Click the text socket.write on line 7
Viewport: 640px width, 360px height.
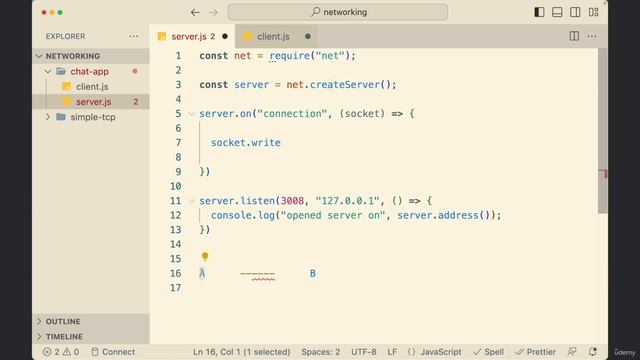click(246, 143)
